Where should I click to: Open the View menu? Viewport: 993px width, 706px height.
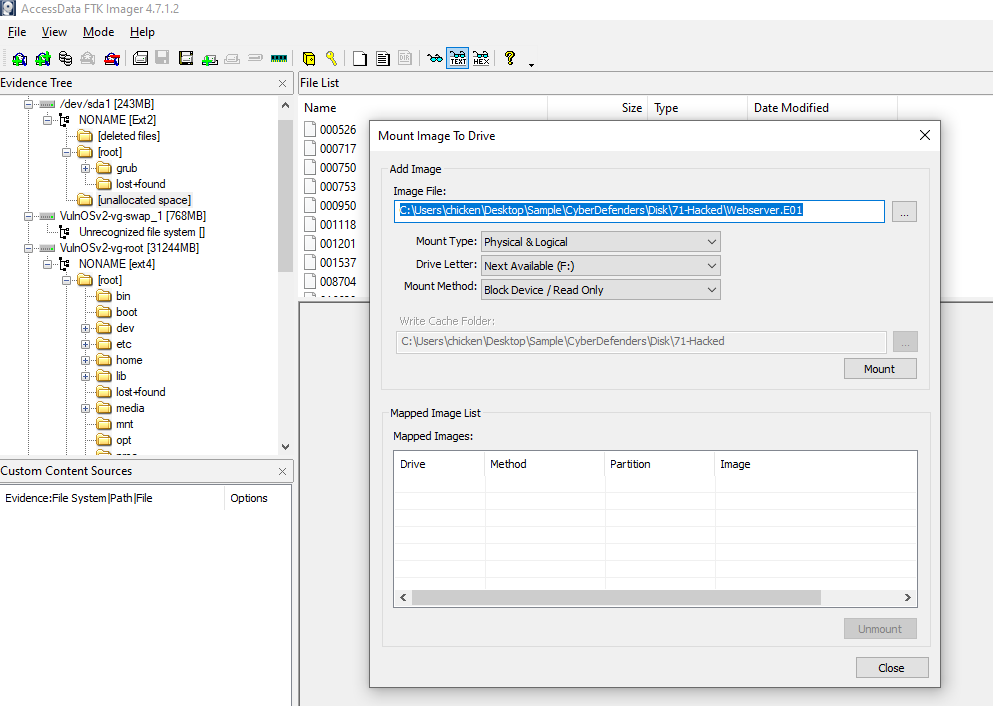tap(54, 32)
